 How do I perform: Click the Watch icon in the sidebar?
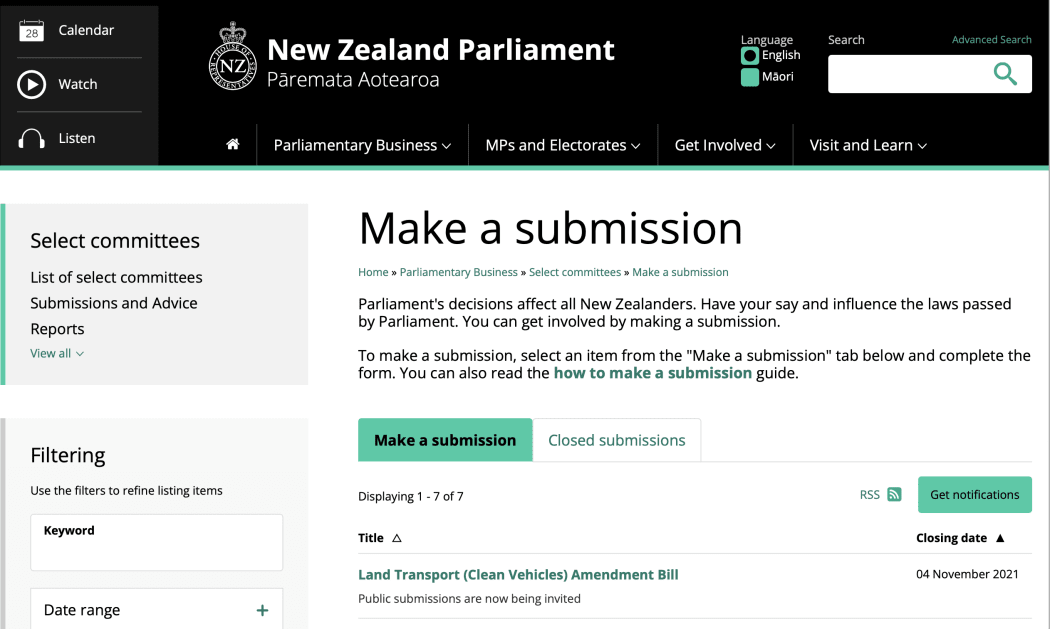(31, 84)
